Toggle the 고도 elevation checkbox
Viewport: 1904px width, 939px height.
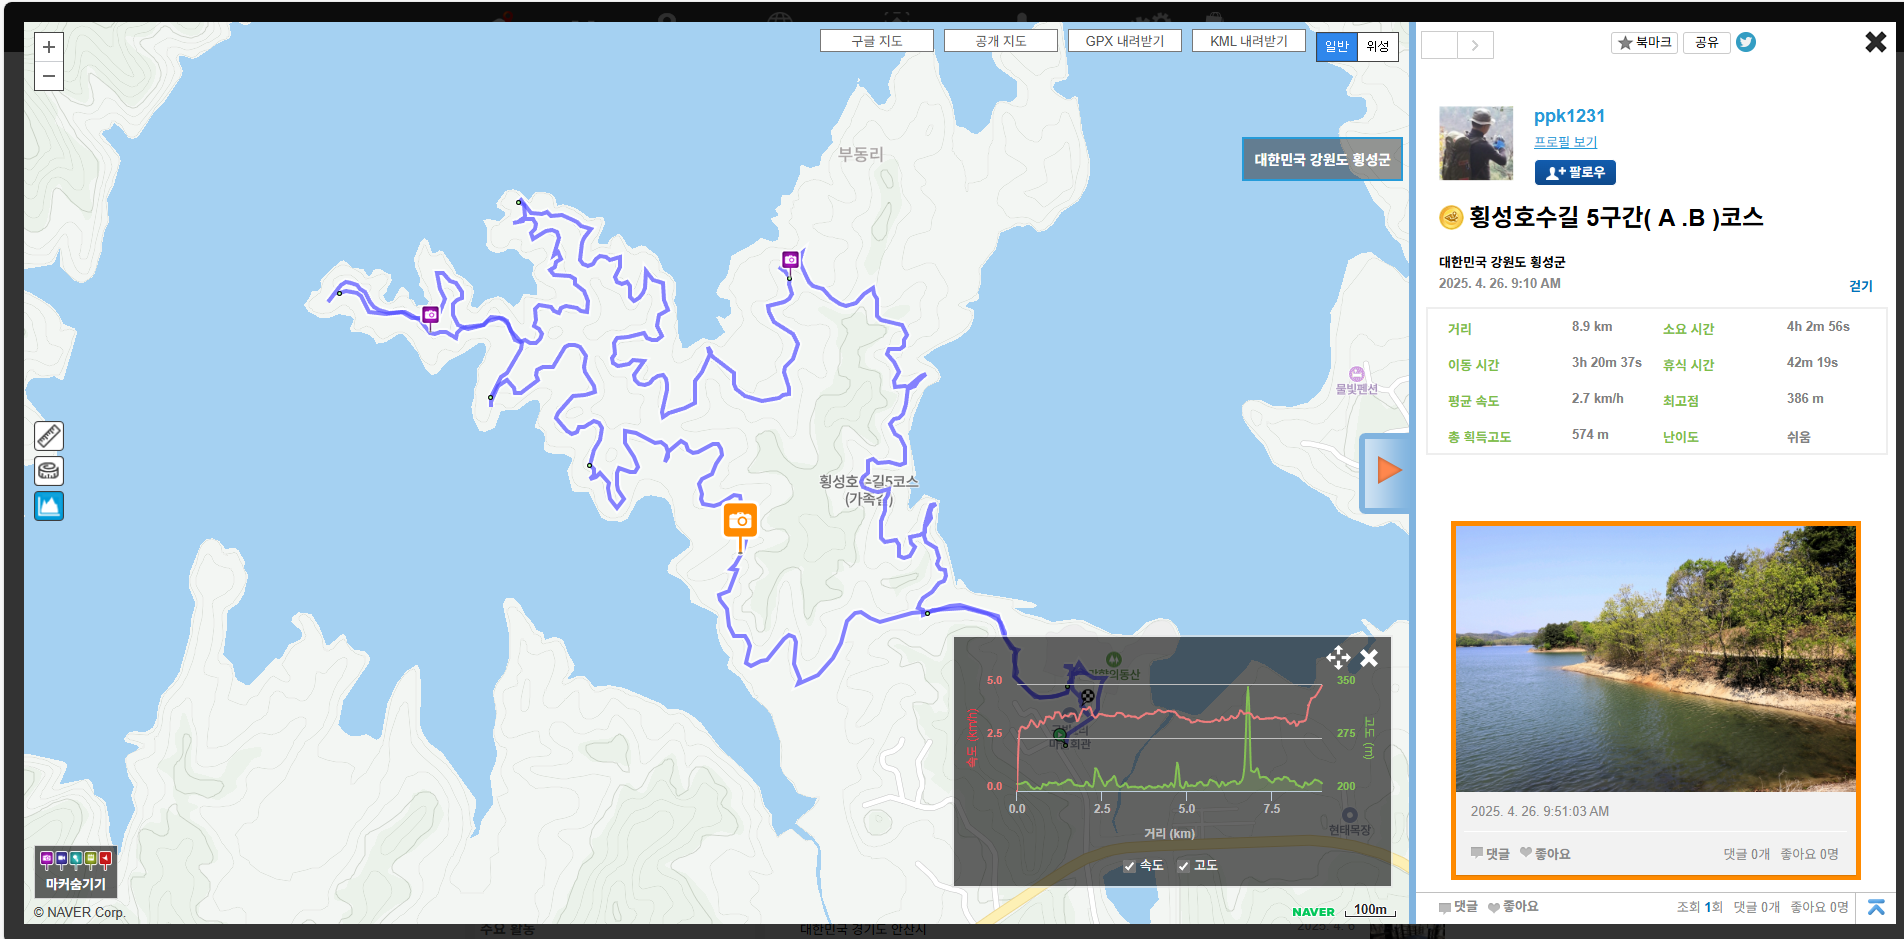pos(1183,866)
